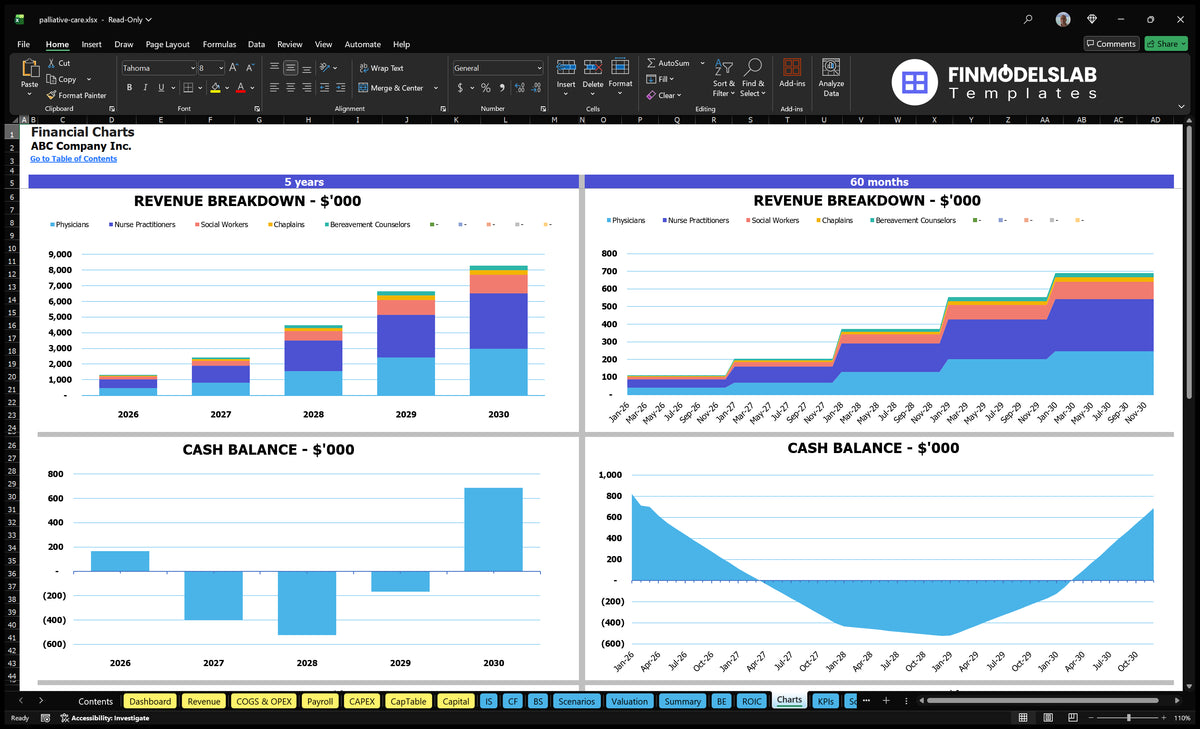Select the Format Painter brush
This screenshot has width=1200, height=729.
coord(51,95)
